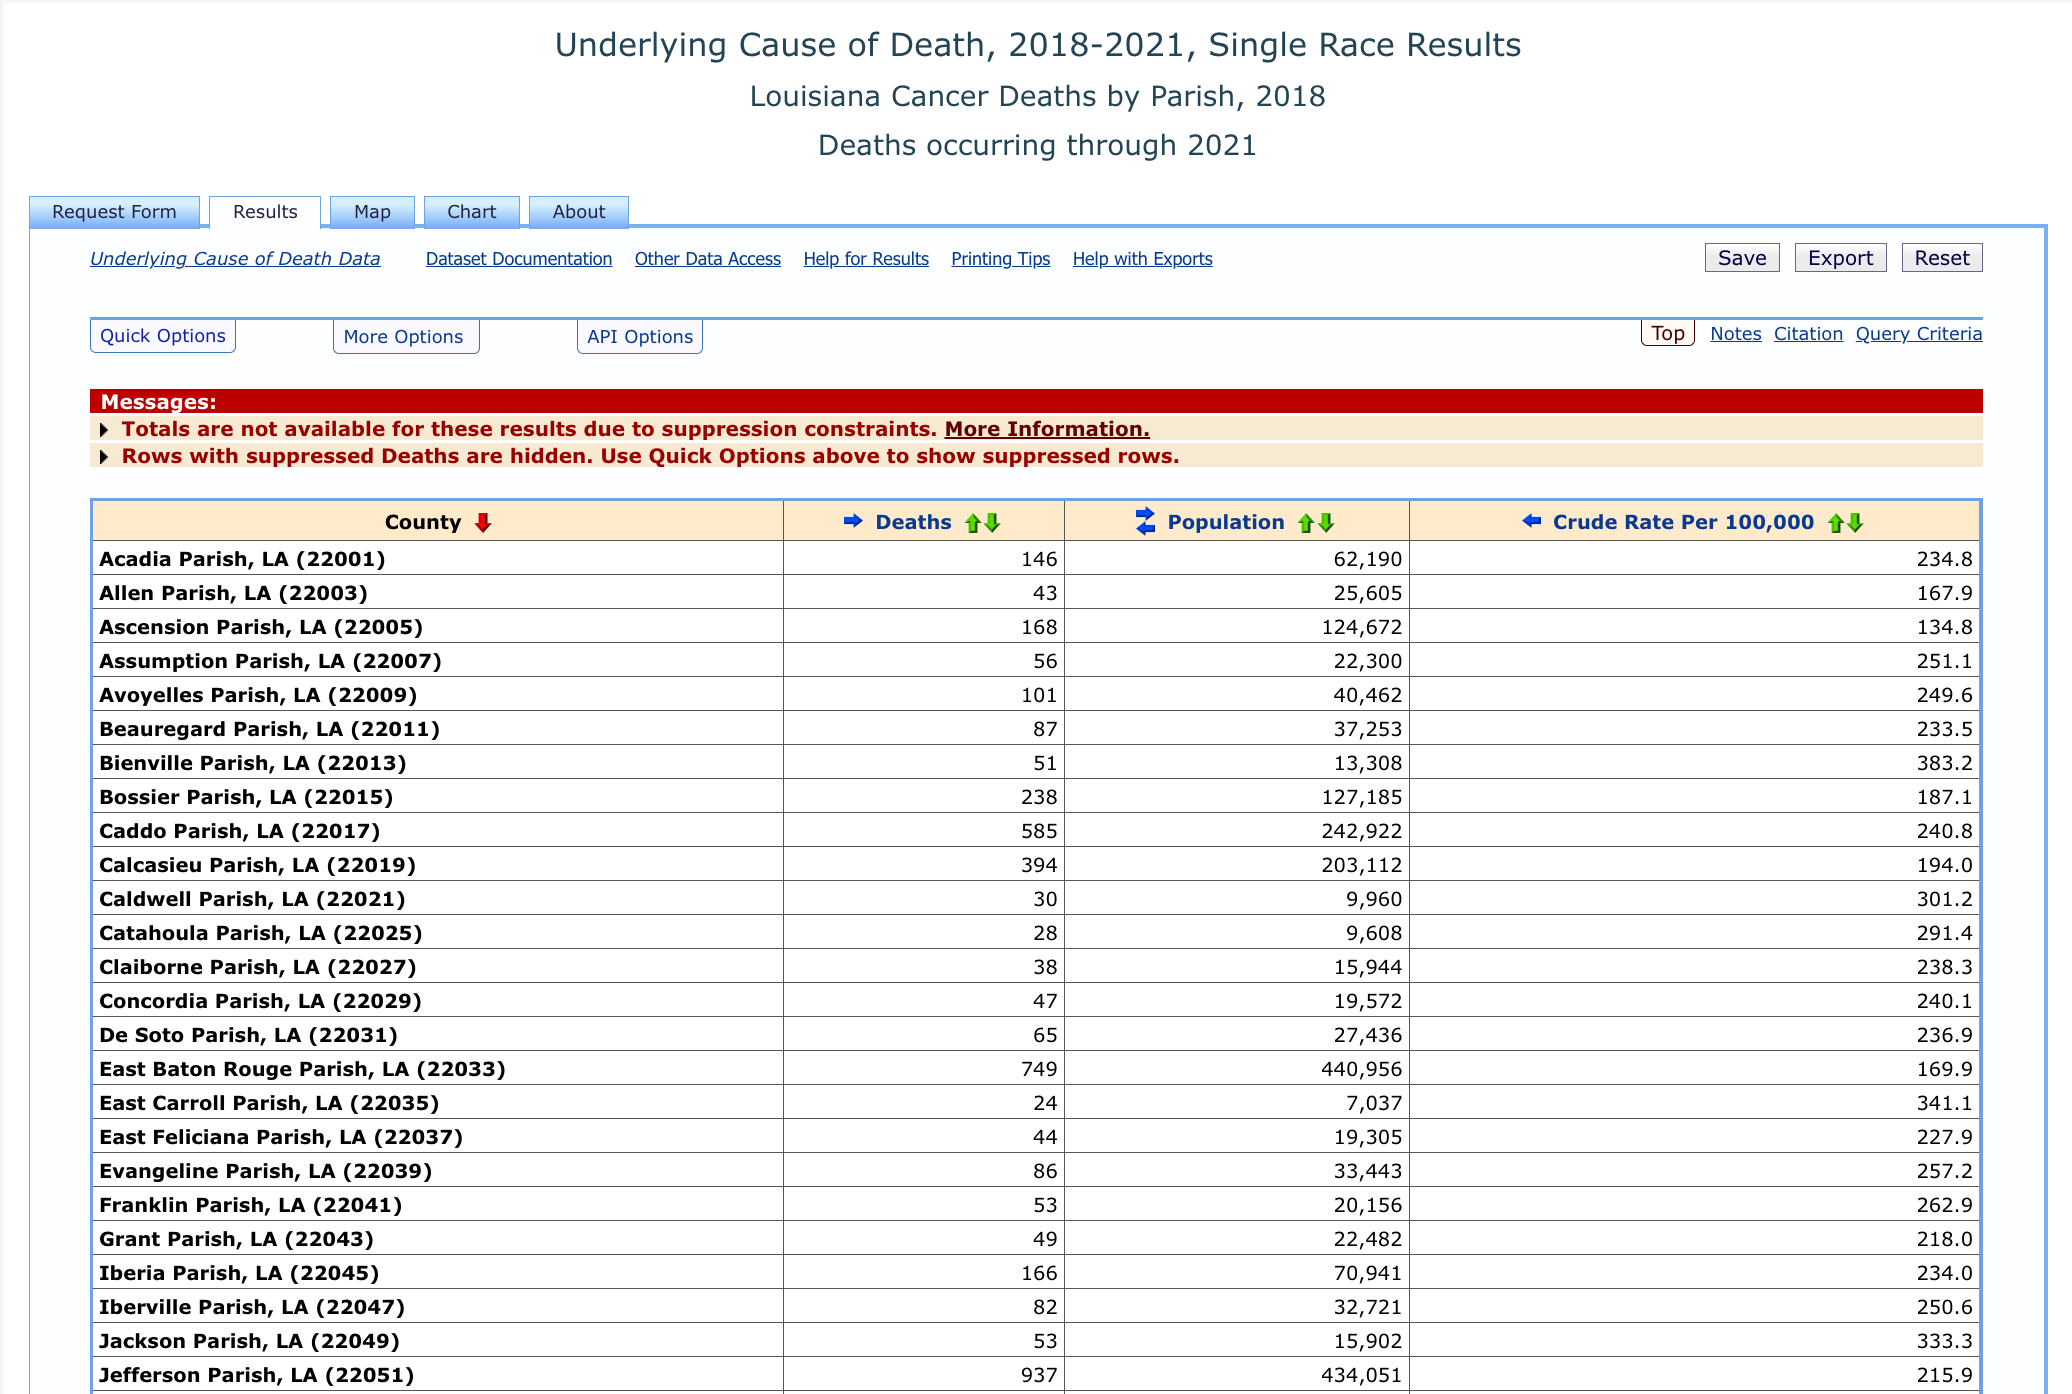Click the Crude Rate Per 100,000 header text
The width and height of the screenshot is (2072, 1394).
coord(1683,522)
